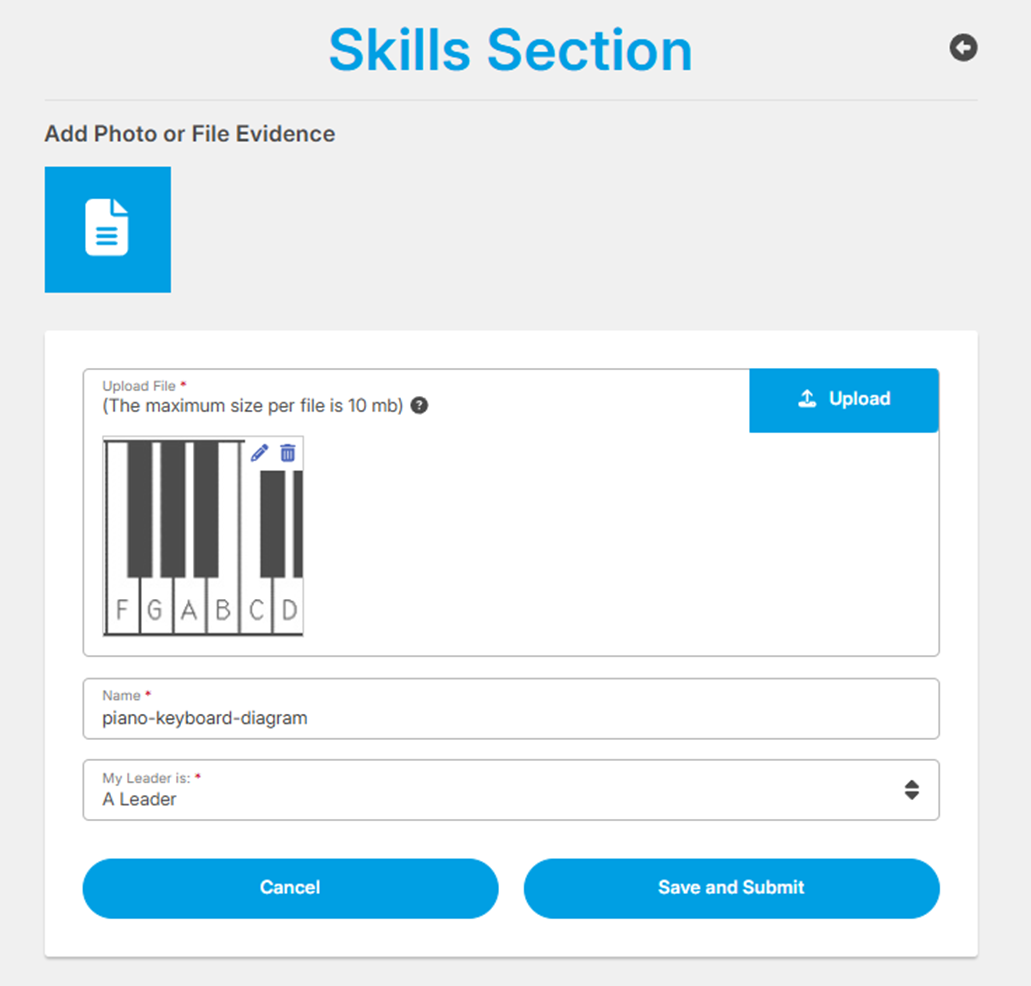Screen dimensions: 1031x986
Task: Click the 'My Leader is:' label
Action: click(146, 777)
